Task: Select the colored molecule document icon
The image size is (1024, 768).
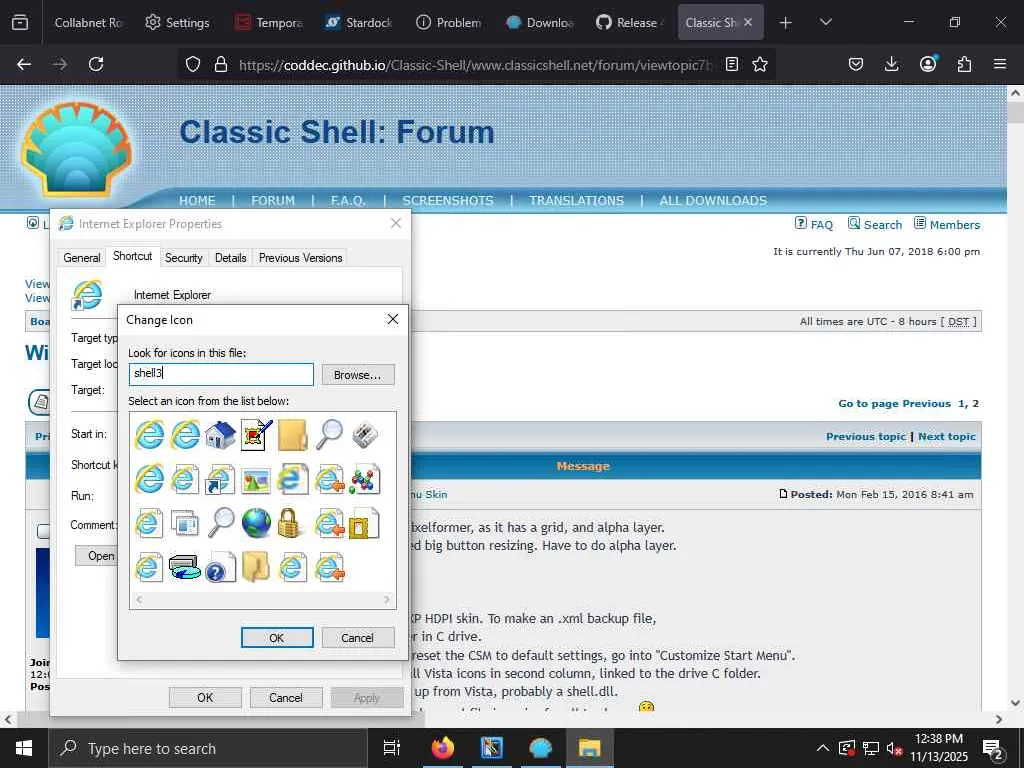Action: point(364,479)
